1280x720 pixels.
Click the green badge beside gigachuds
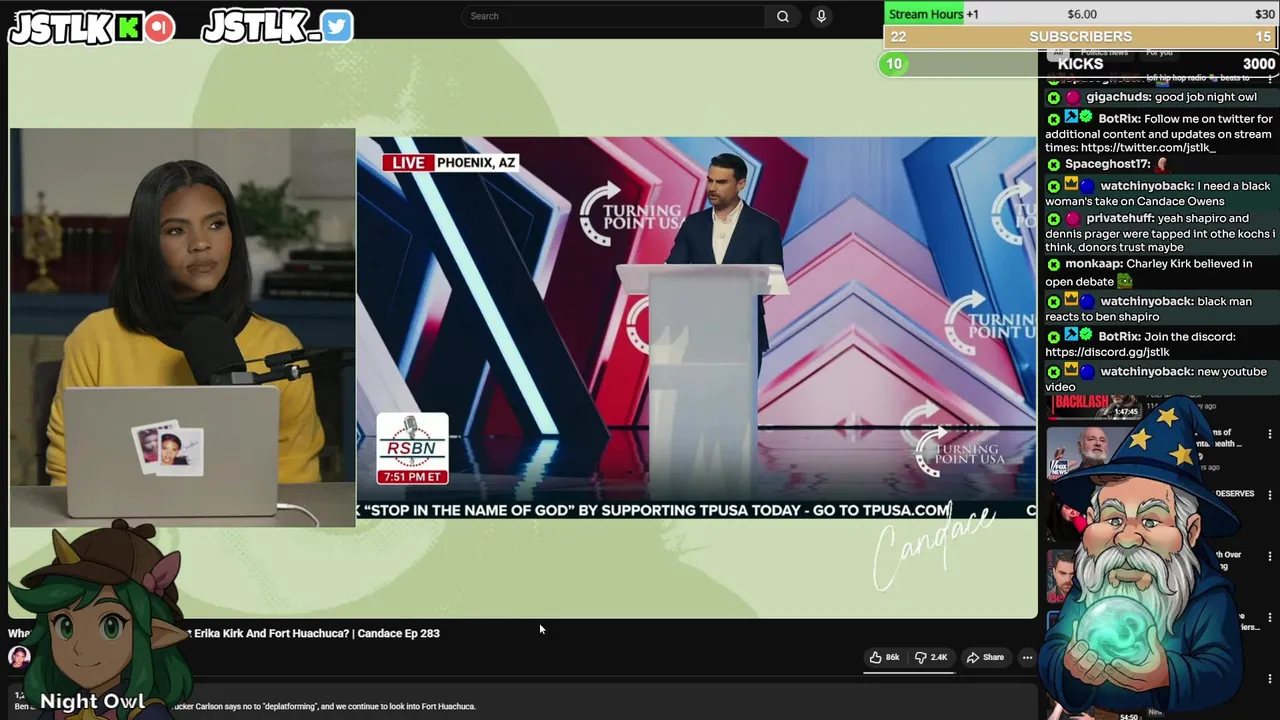1053,98
